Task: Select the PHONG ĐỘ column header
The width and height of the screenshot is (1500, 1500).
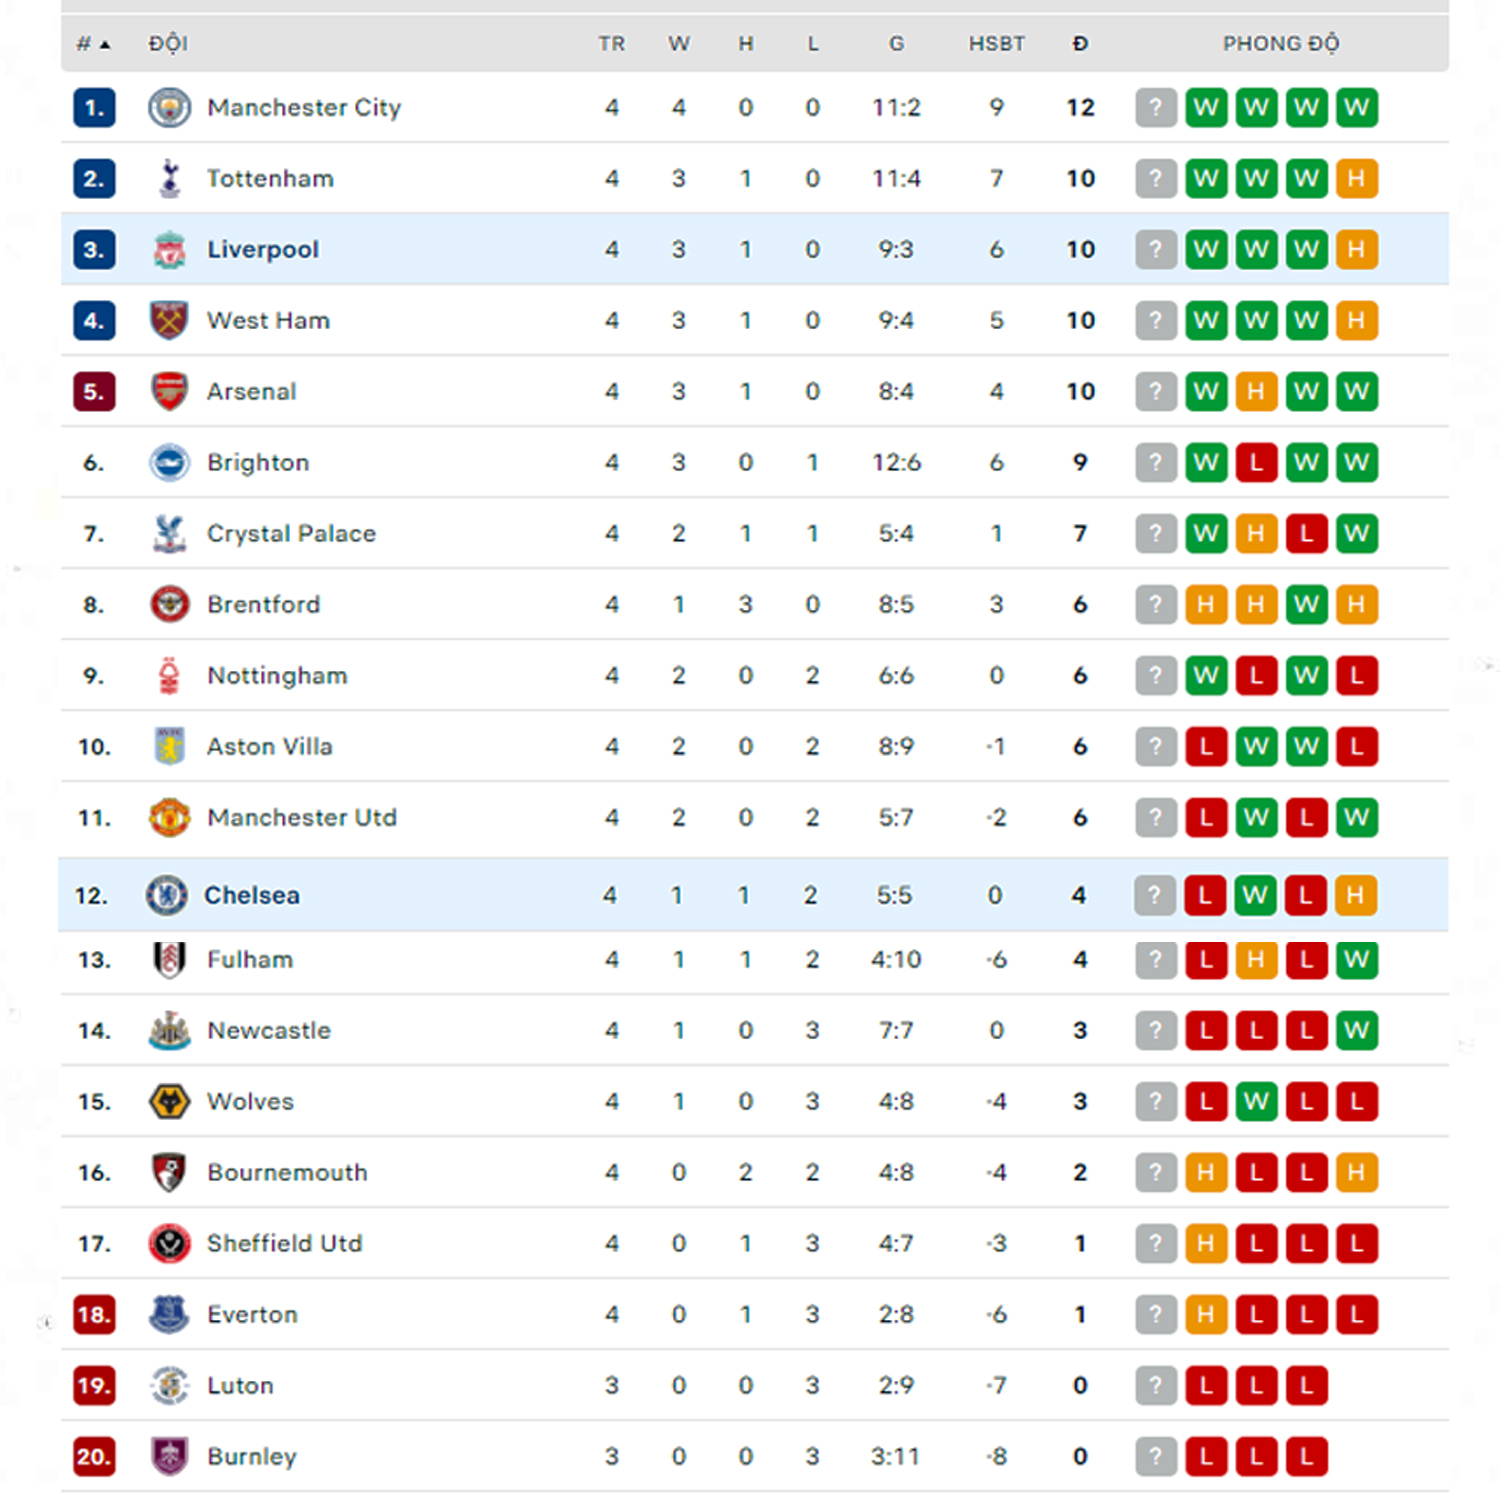Action: (1281, 44)
